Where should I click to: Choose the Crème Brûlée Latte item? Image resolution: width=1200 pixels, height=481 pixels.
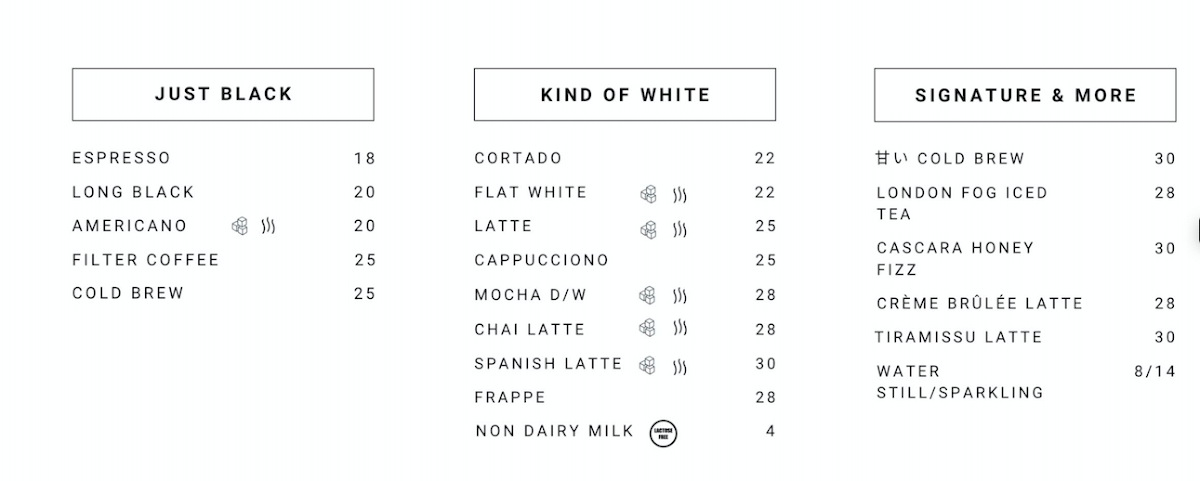(979, 304)
